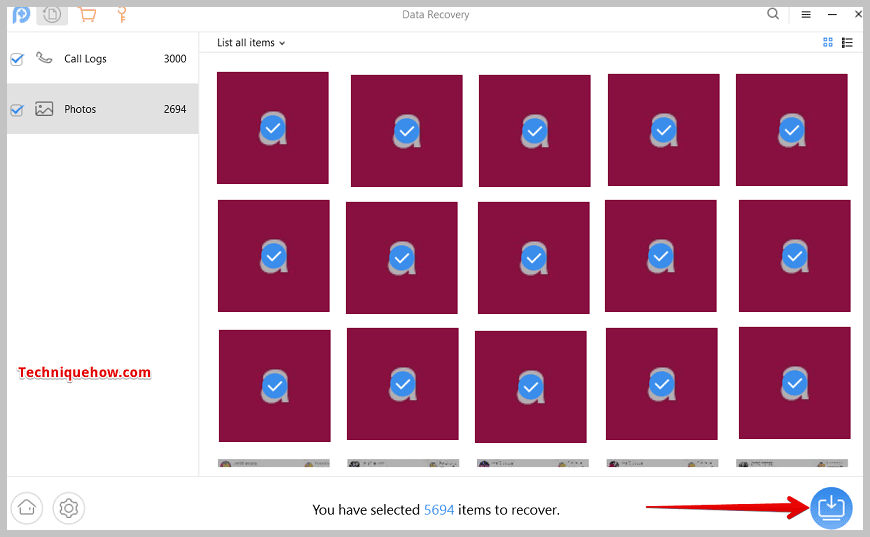The width and height of the screenshot is (870, 537).
Task: Deselect the third photo in the top row
Action: [x=535, y=131]
